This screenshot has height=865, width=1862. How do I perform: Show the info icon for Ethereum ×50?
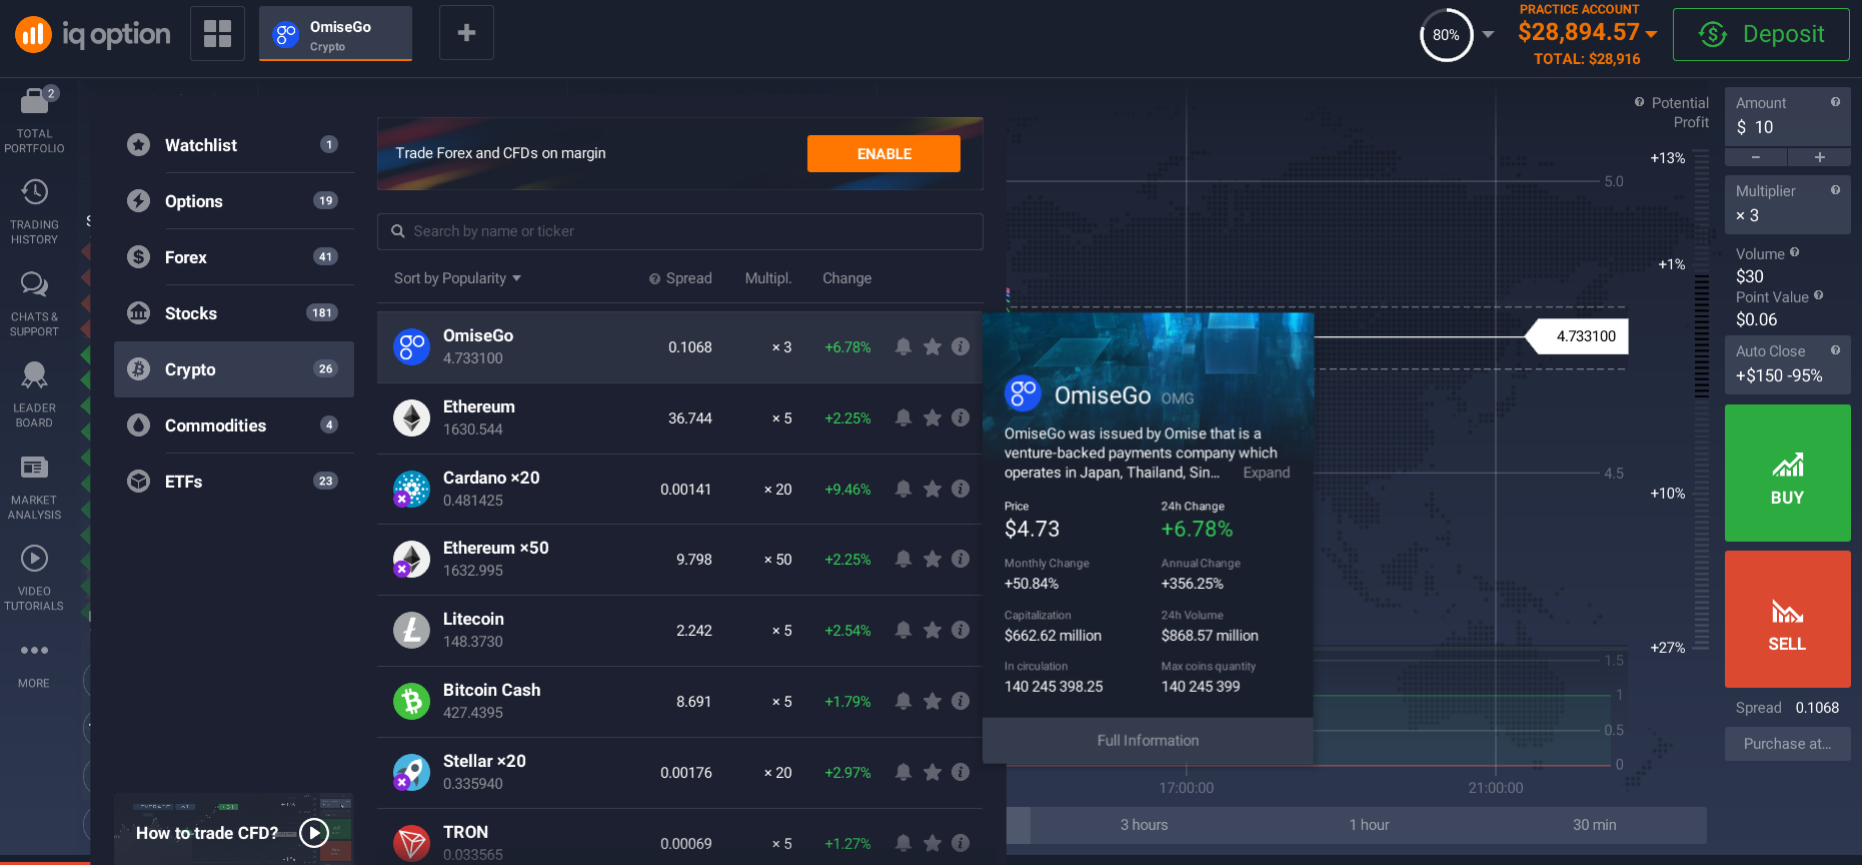960,559
